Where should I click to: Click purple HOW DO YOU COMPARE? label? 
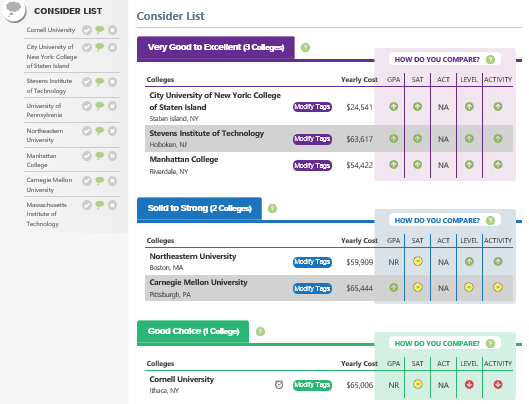(437, 59)
